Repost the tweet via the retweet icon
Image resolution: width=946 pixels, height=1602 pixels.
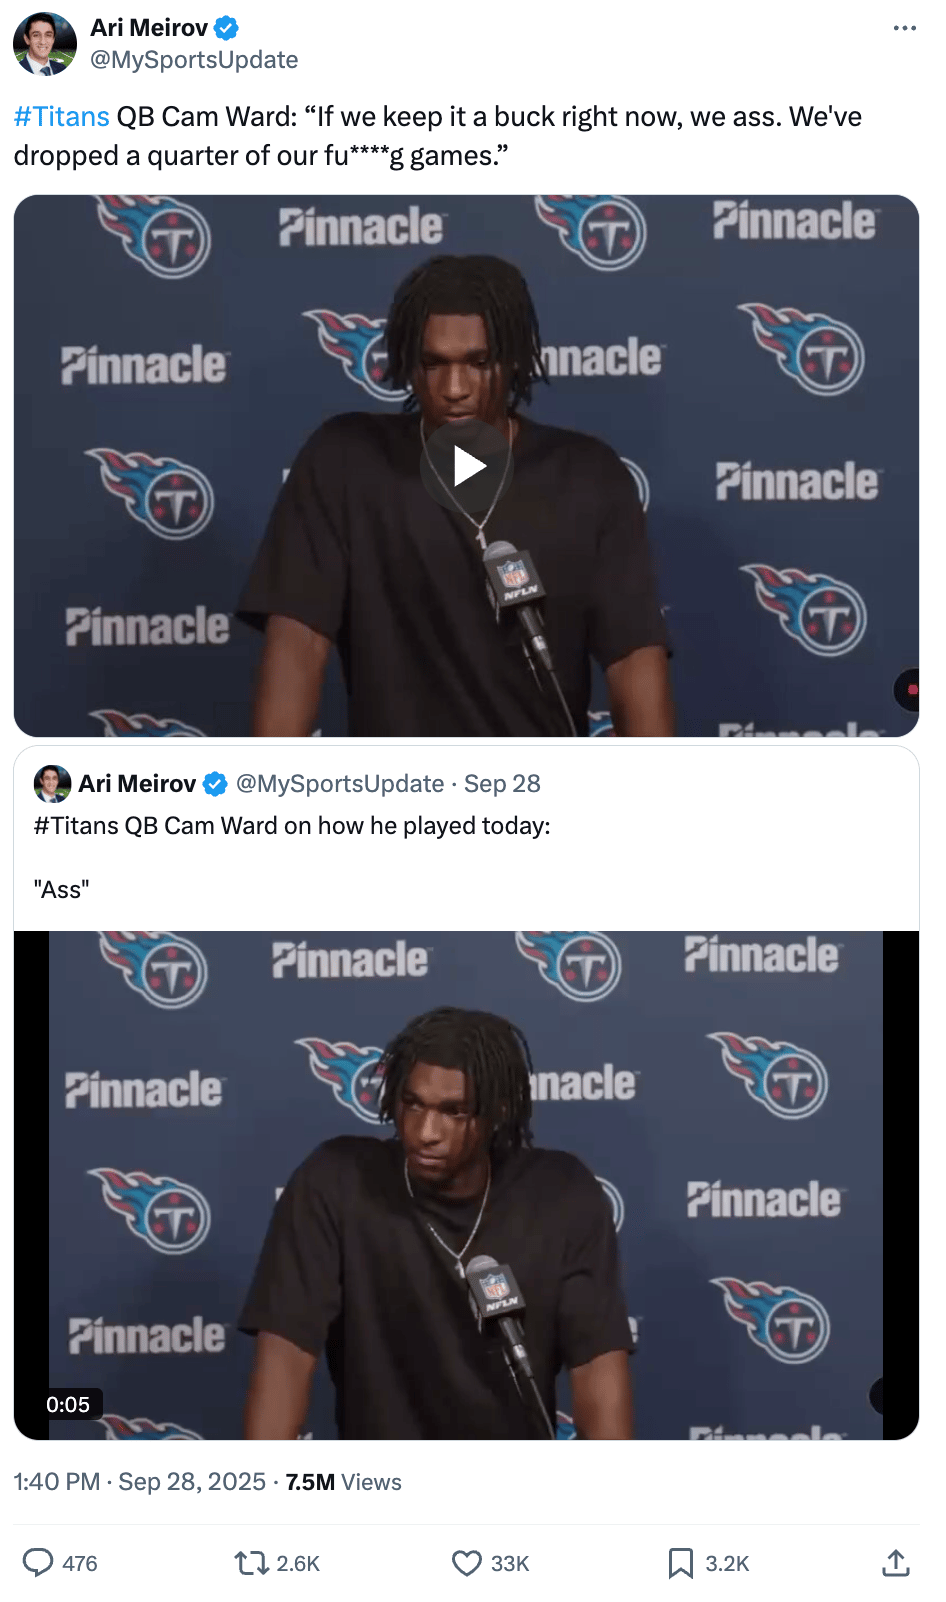pos(250,1562)
